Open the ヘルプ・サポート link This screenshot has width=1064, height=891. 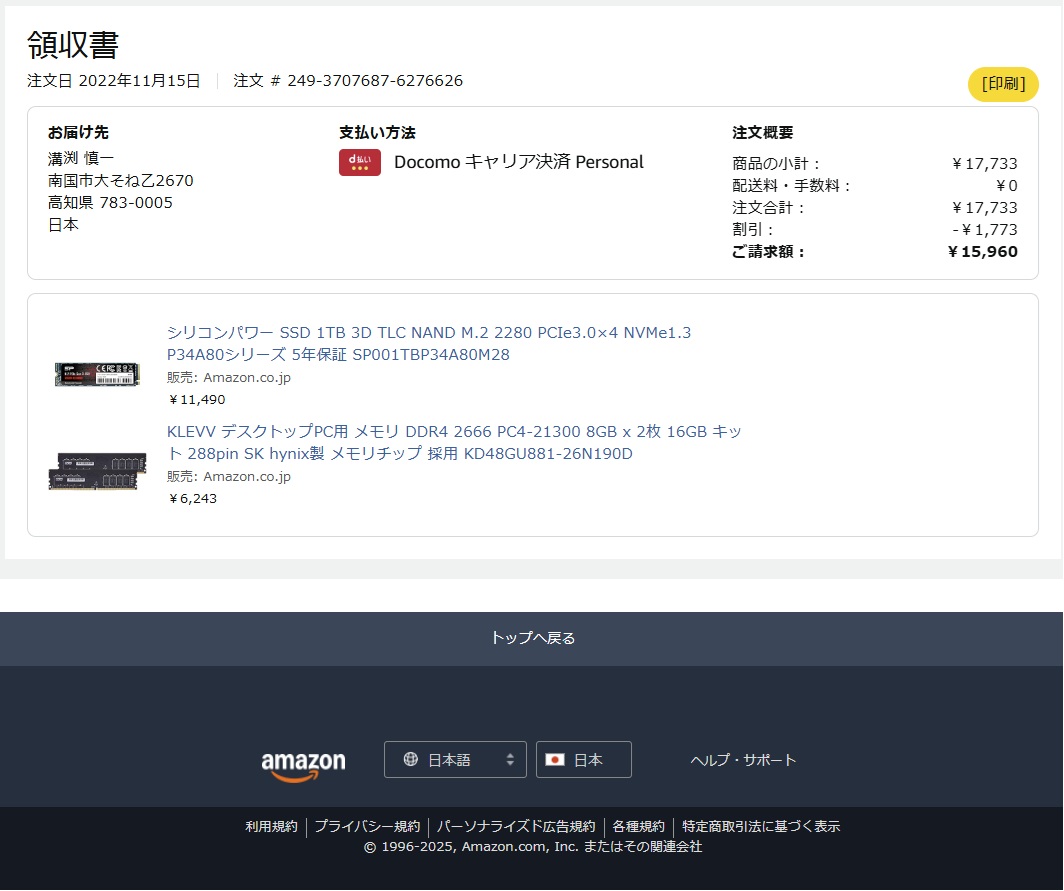[743, 760]
